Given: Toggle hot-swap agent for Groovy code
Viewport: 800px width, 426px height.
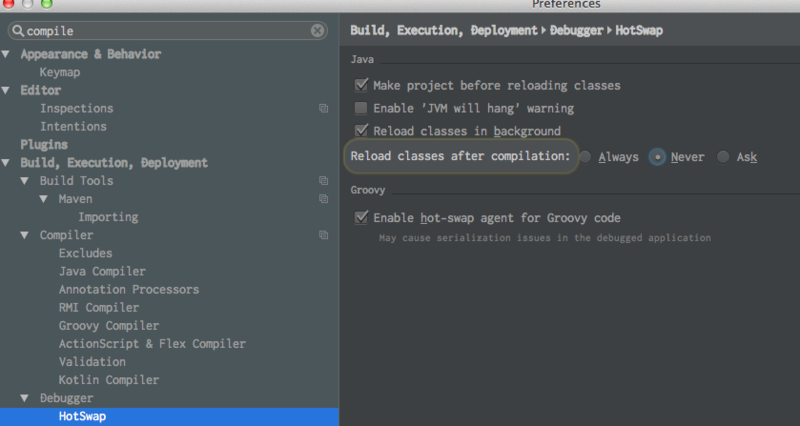Looking at the screenshot, I should [x=361, y=217].
